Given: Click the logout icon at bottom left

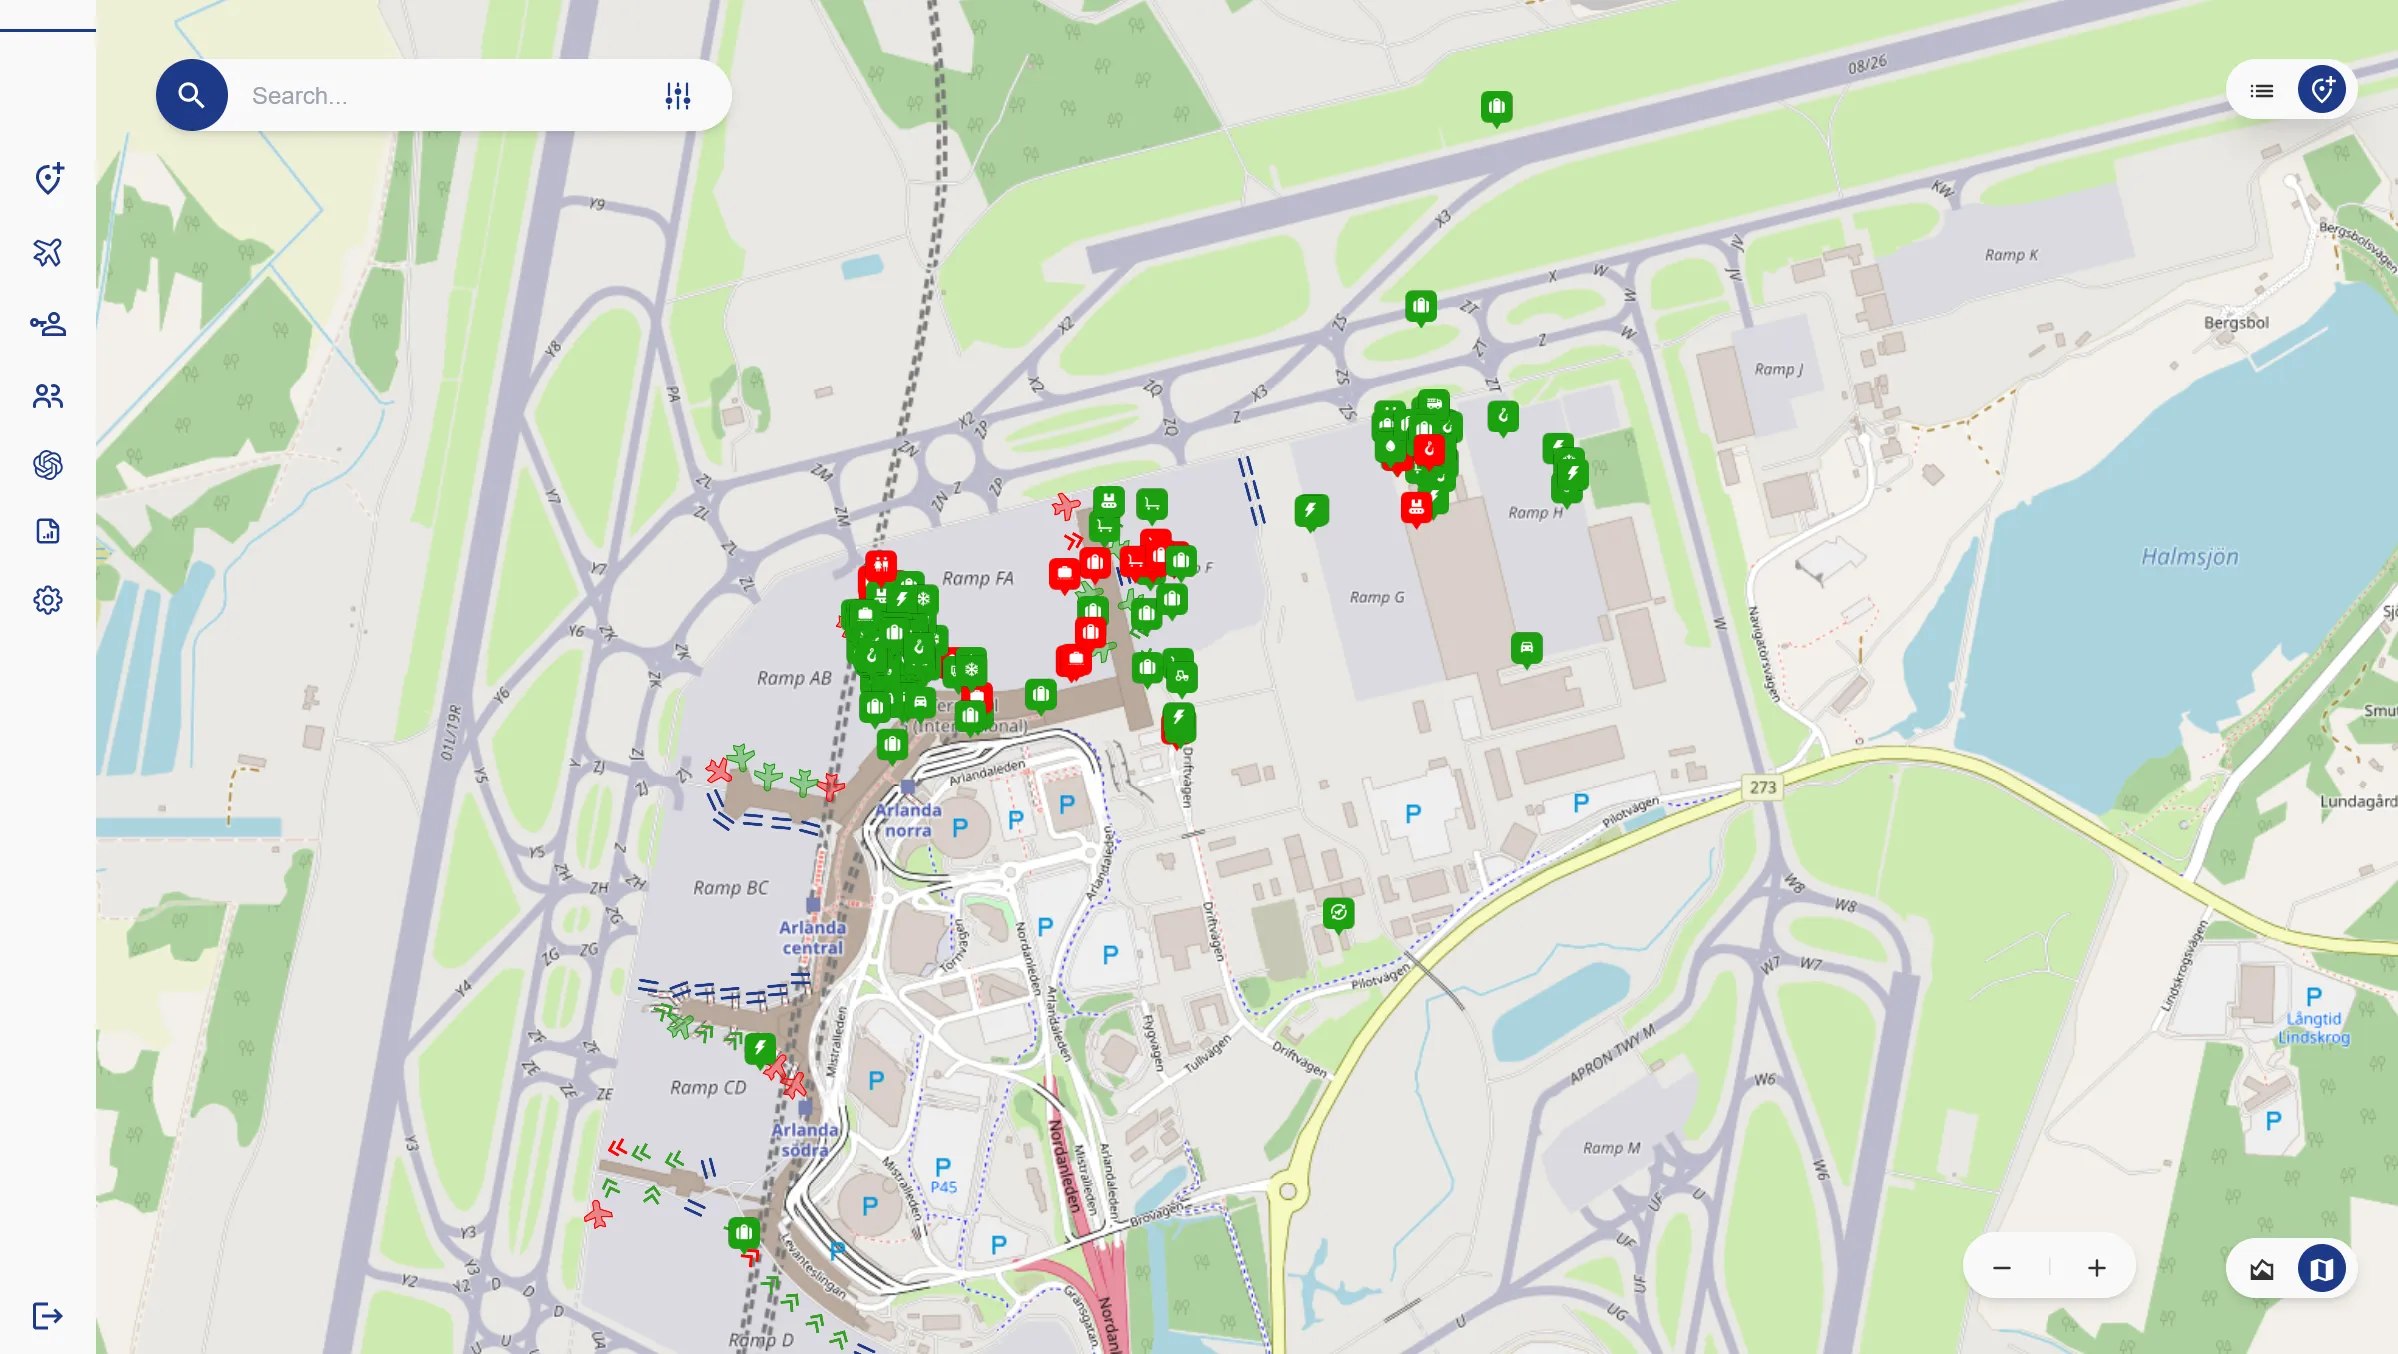Looking at the screenshot, I should pyautogui.click(x=48, y=1315).
